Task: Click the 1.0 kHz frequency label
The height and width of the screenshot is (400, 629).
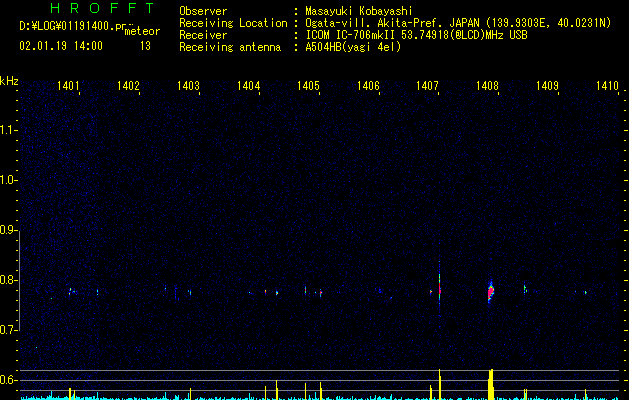Action: pyautogui.click(x=8, y=180)
